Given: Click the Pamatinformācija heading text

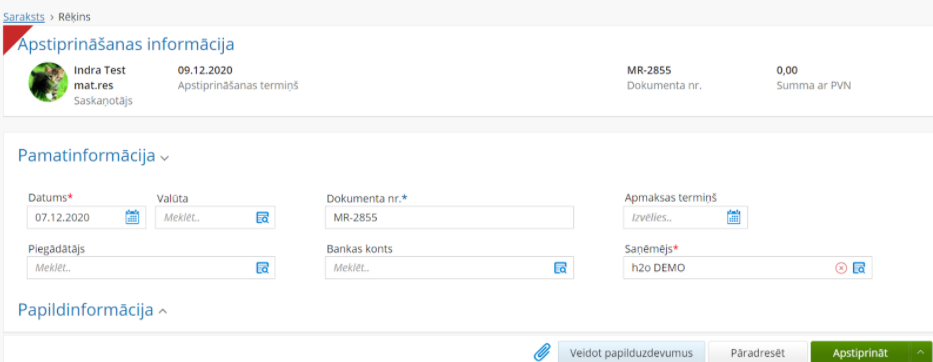Looking at the screenshot, I should pyautogui.click(x=86, y=156).
